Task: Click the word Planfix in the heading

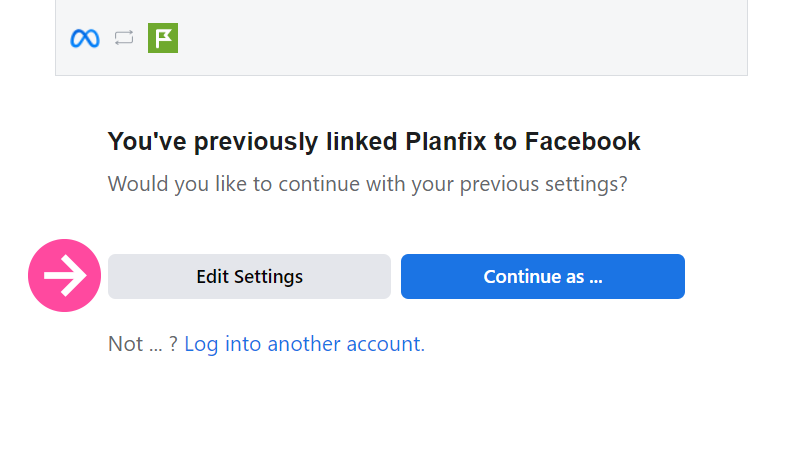Action: point(449,142)
